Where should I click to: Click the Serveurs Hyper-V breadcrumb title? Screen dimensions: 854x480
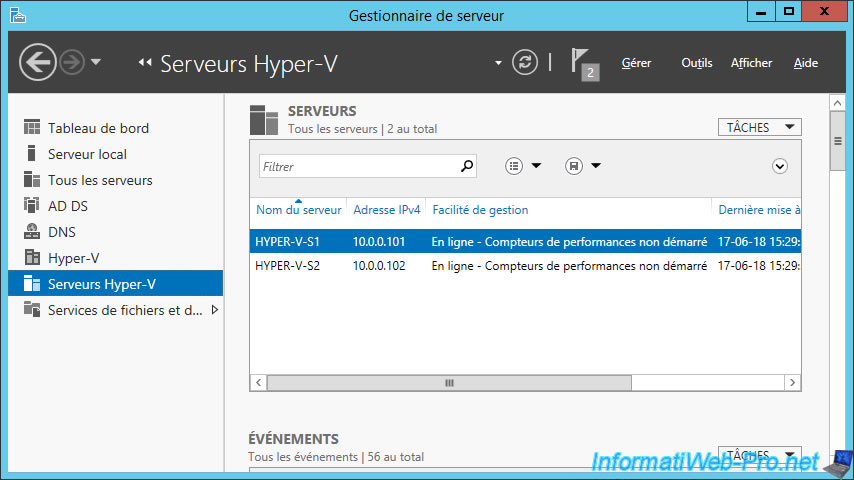coord(249,64)
